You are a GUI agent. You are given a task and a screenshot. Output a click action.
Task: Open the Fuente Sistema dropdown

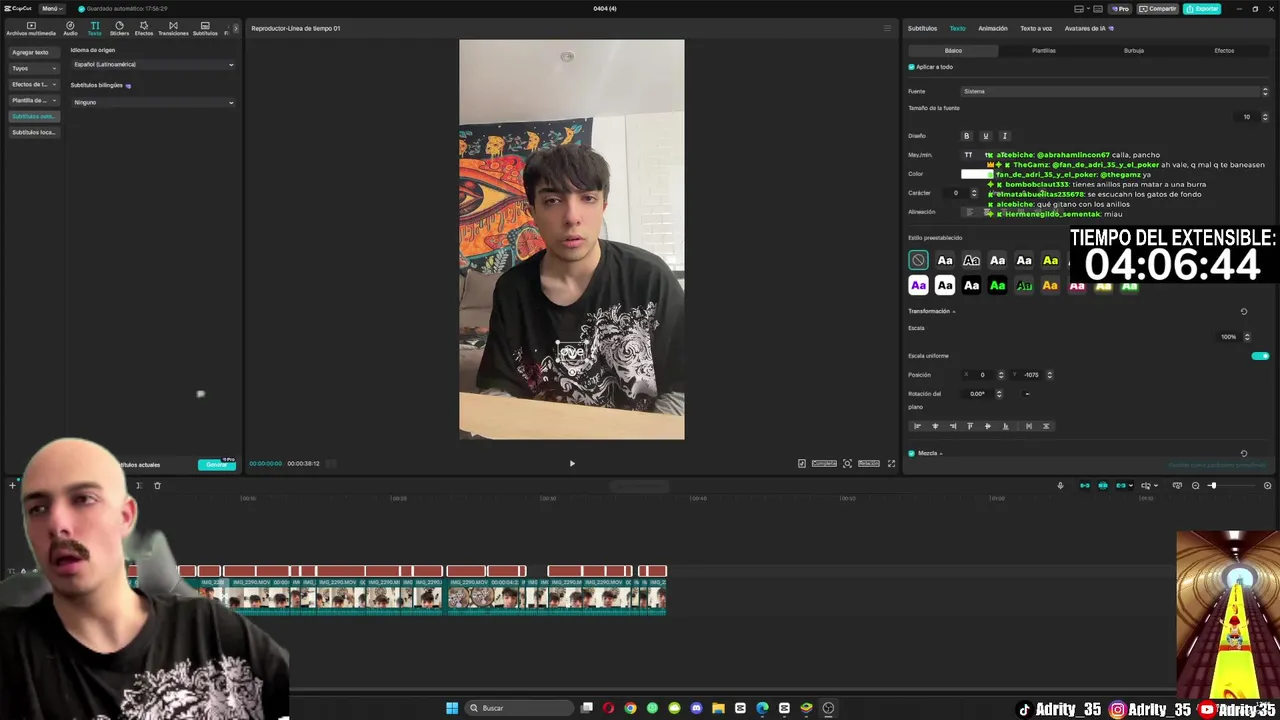pos(1115,91)
